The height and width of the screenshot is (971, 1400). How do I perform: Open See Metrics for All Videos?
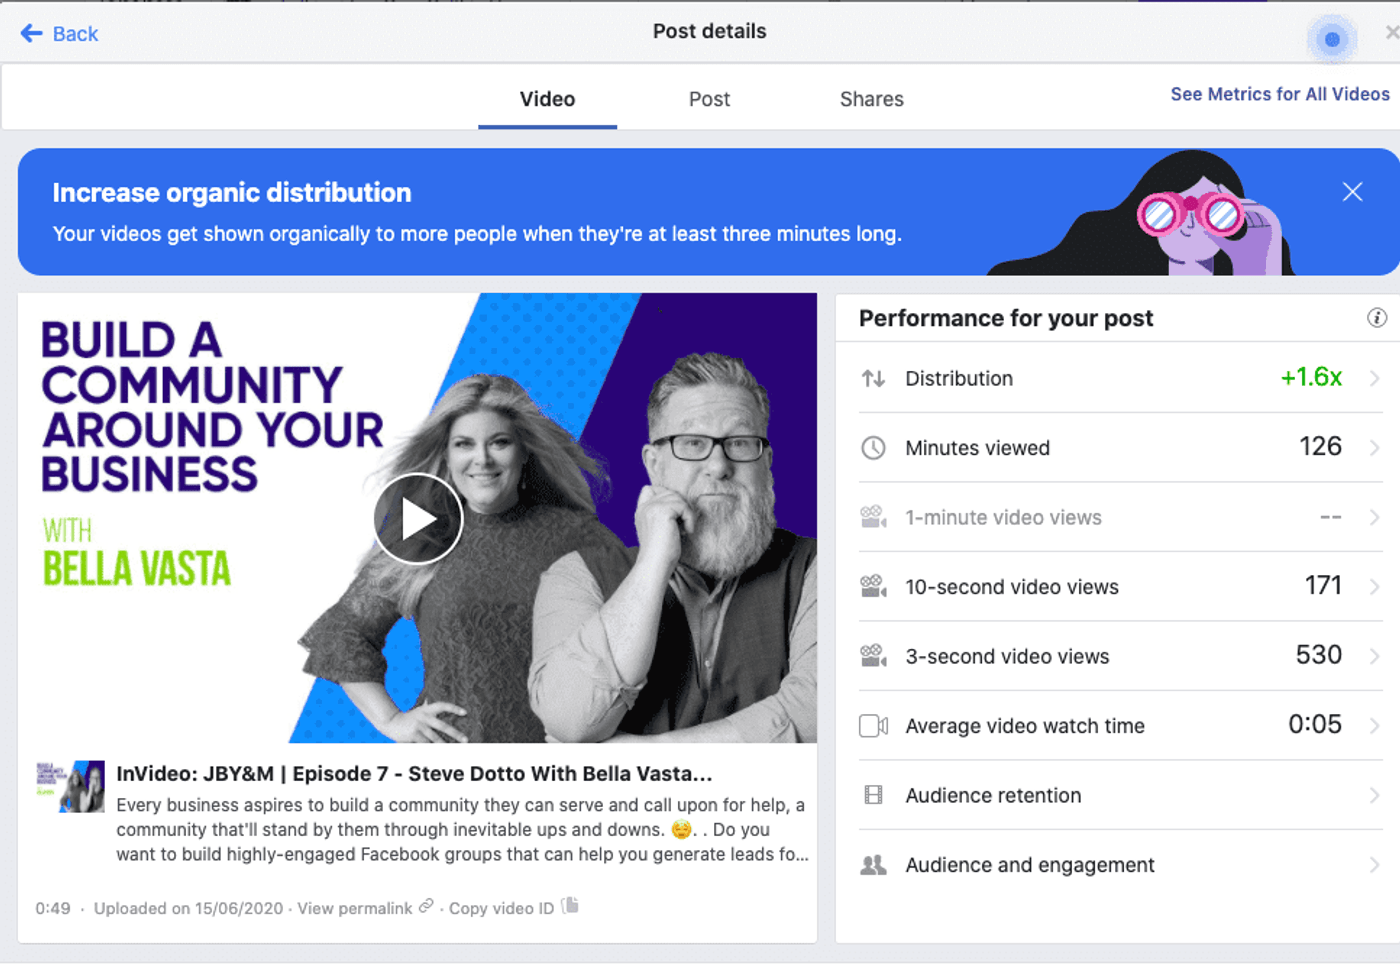[x=1279, y=94]
